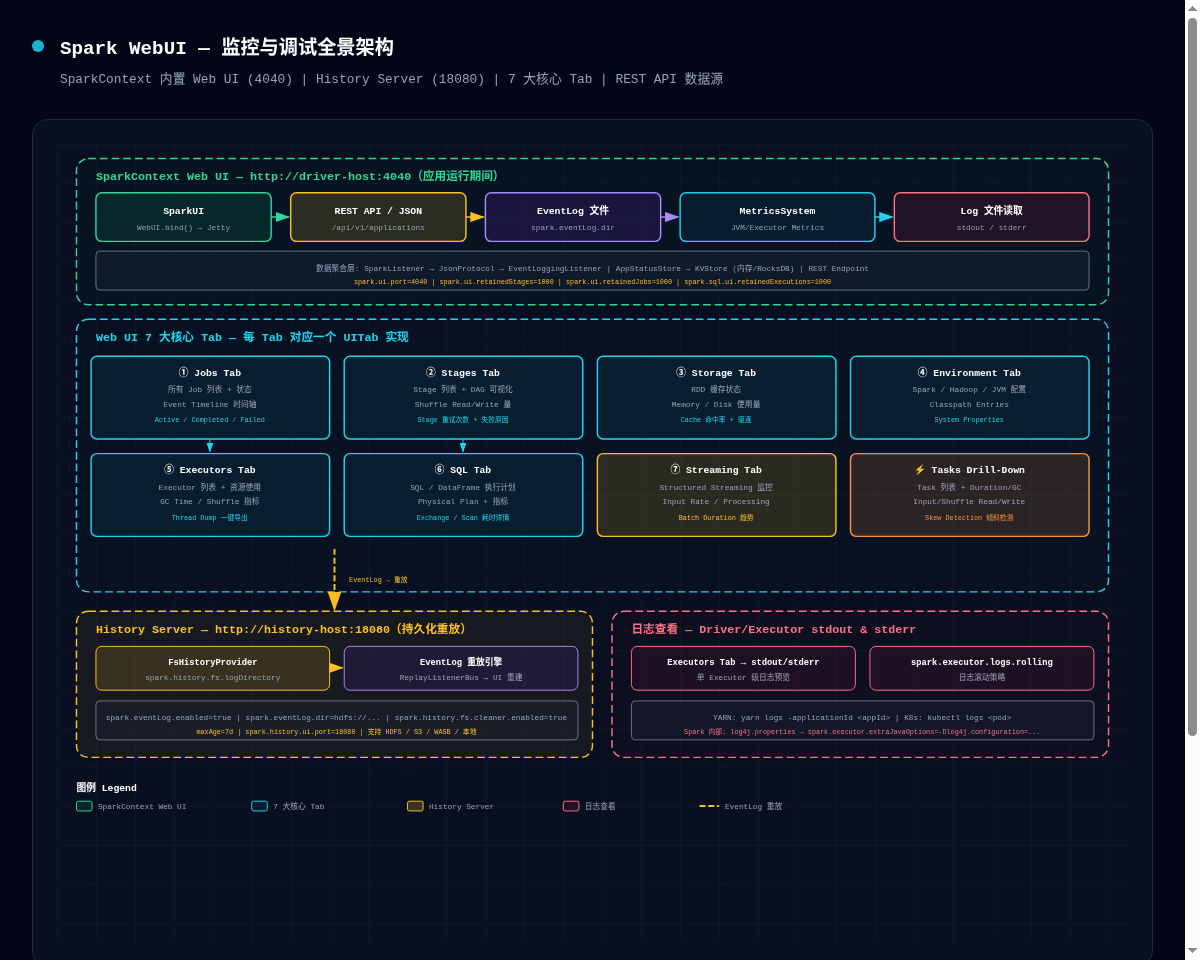Click the Stage 重试次数 + 失败原因 text
The image size is (1200, 960).
point(463,420)
